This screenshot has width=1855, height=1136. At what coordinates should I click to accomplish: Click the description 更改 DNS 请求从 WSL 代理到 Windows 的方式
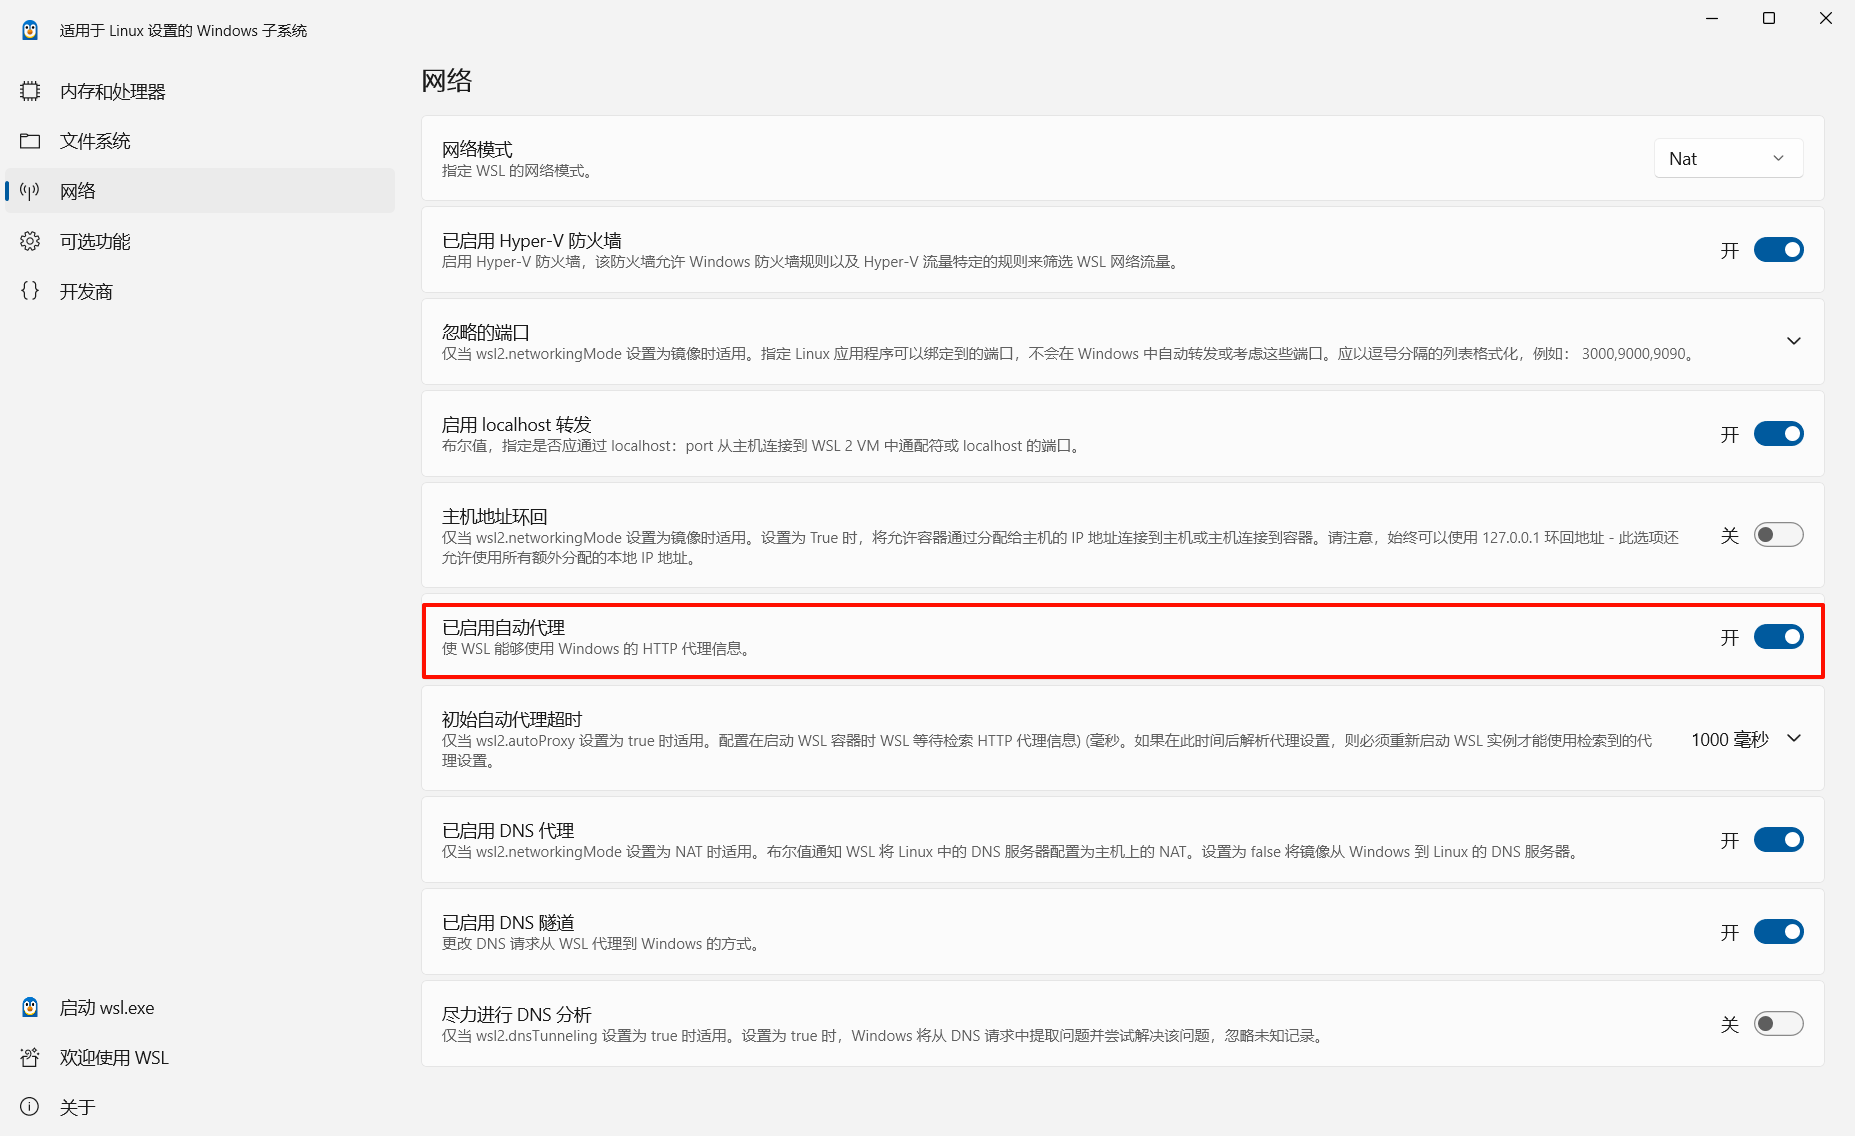601,944
